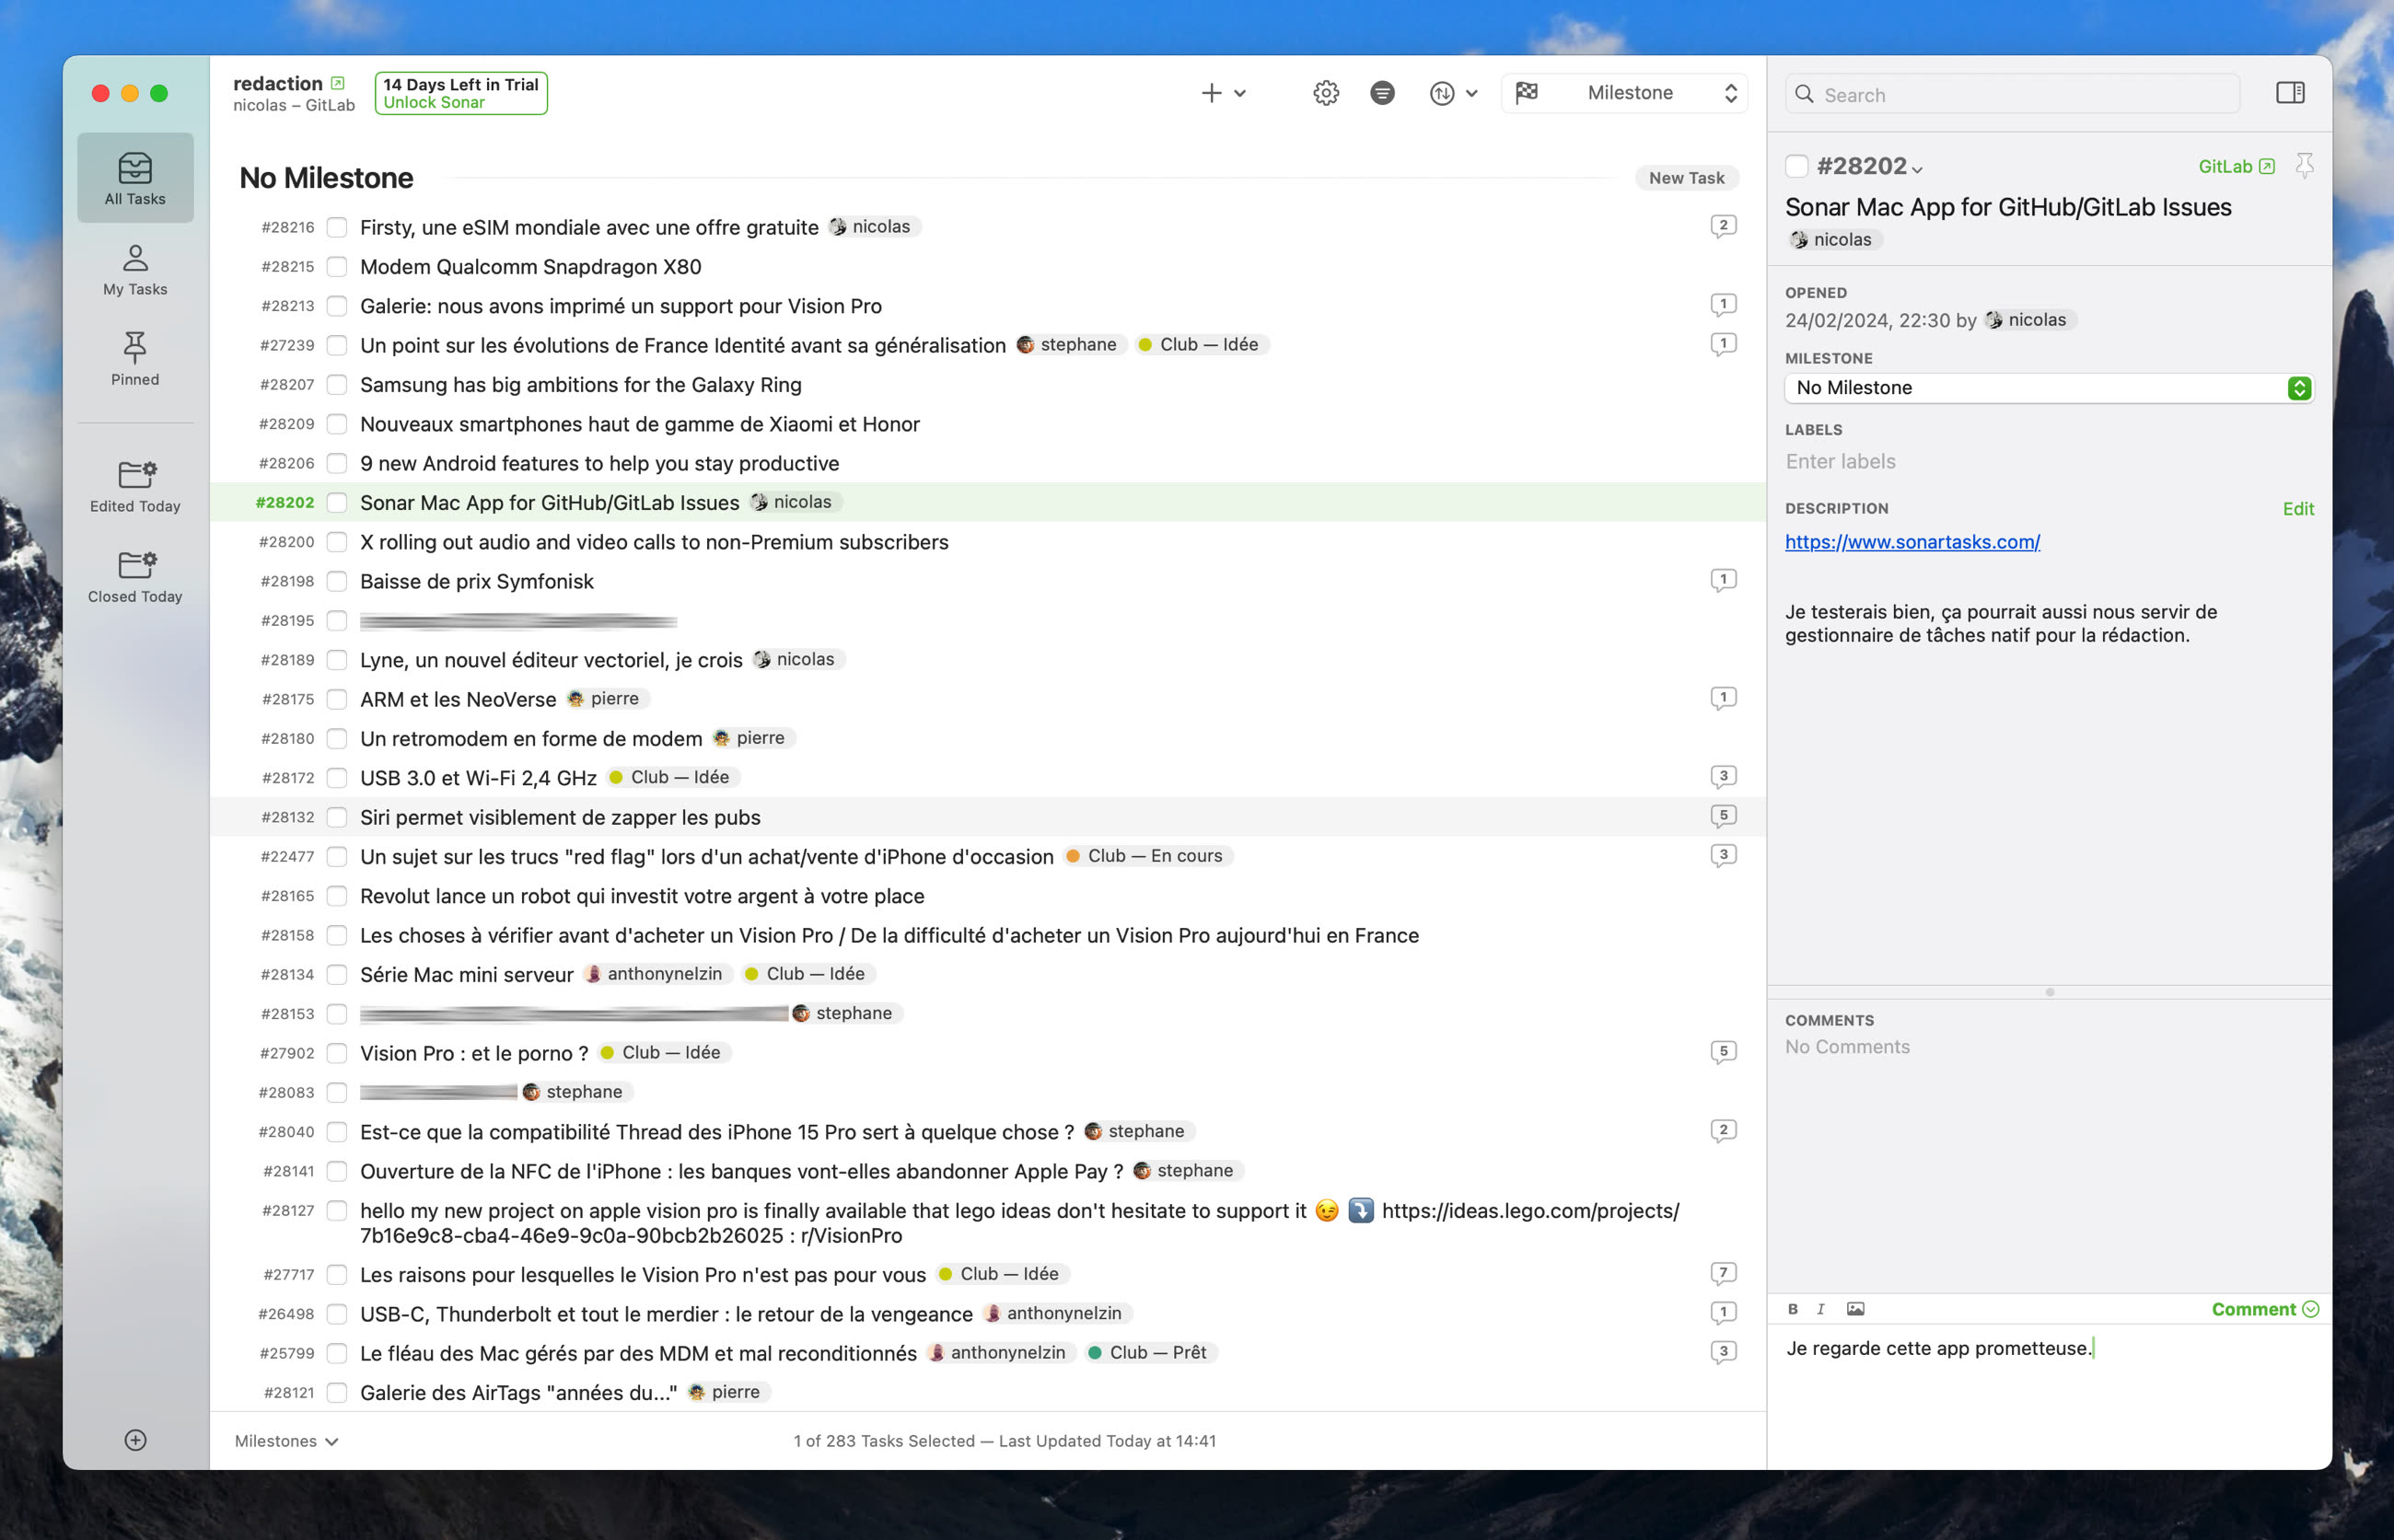Open the sort order dropdown

coord(1453,93)
